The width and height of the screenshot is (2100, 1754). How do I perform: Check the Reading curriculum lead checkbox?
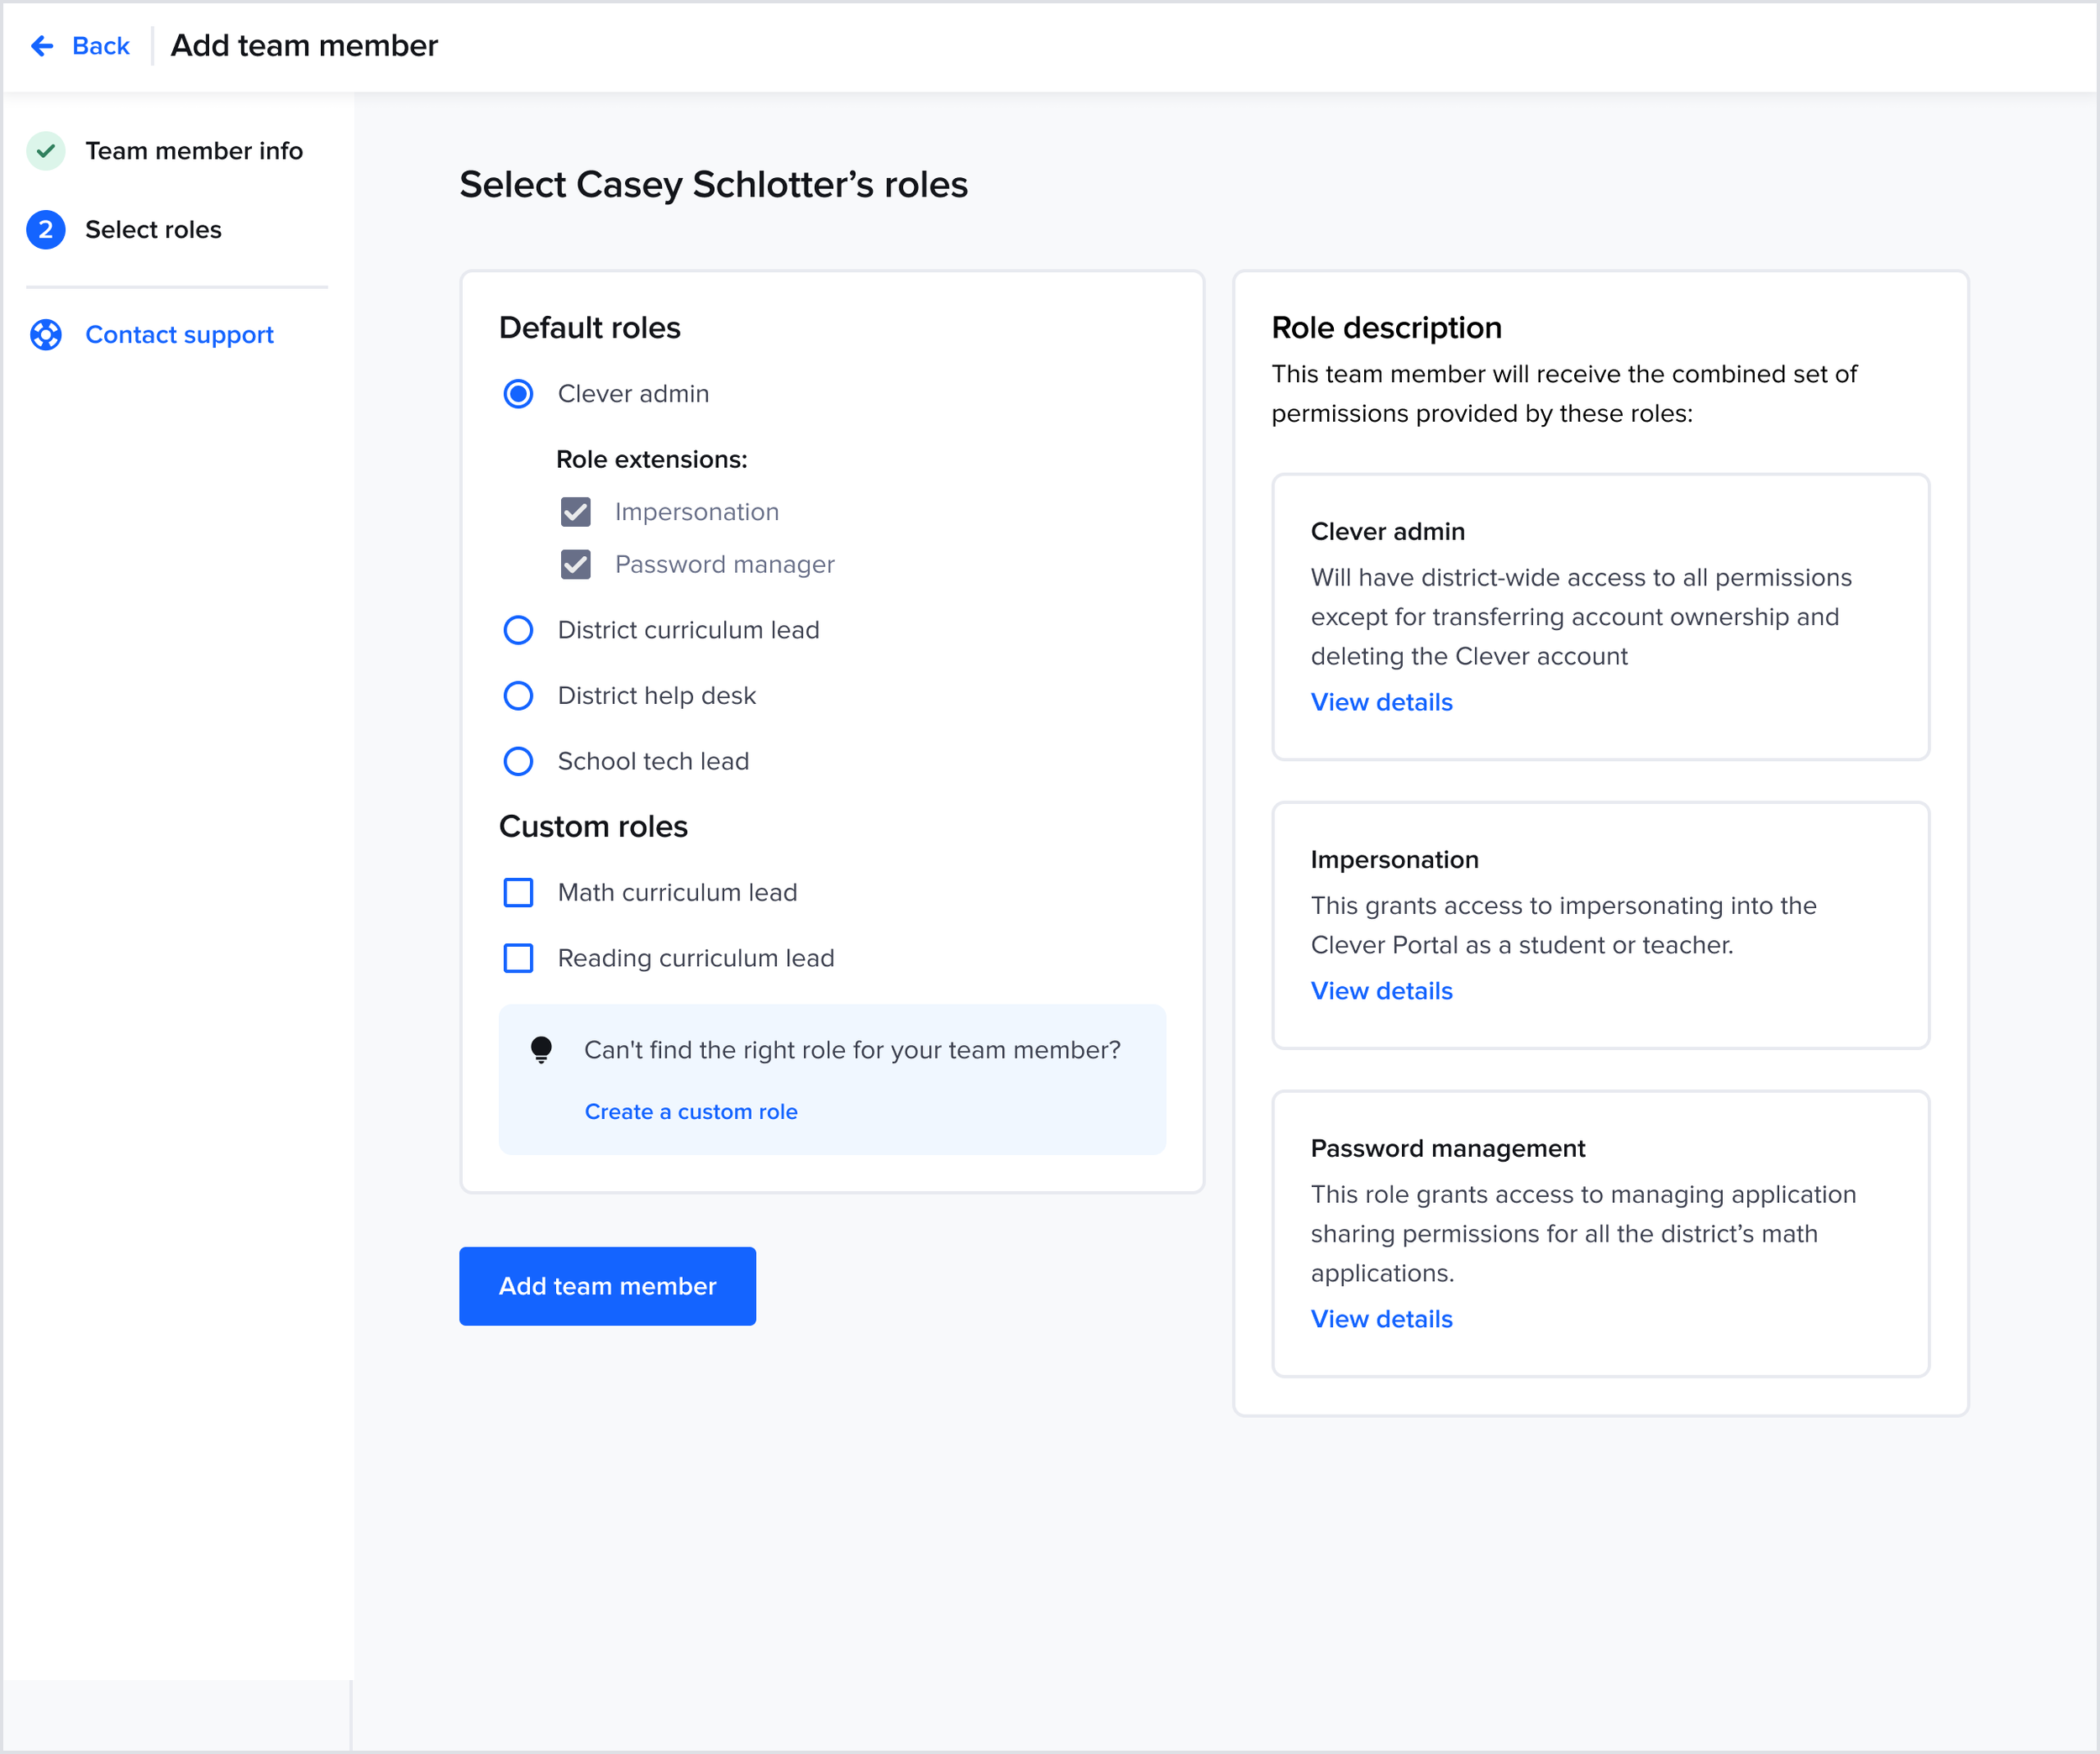click(x=518, y=959)
